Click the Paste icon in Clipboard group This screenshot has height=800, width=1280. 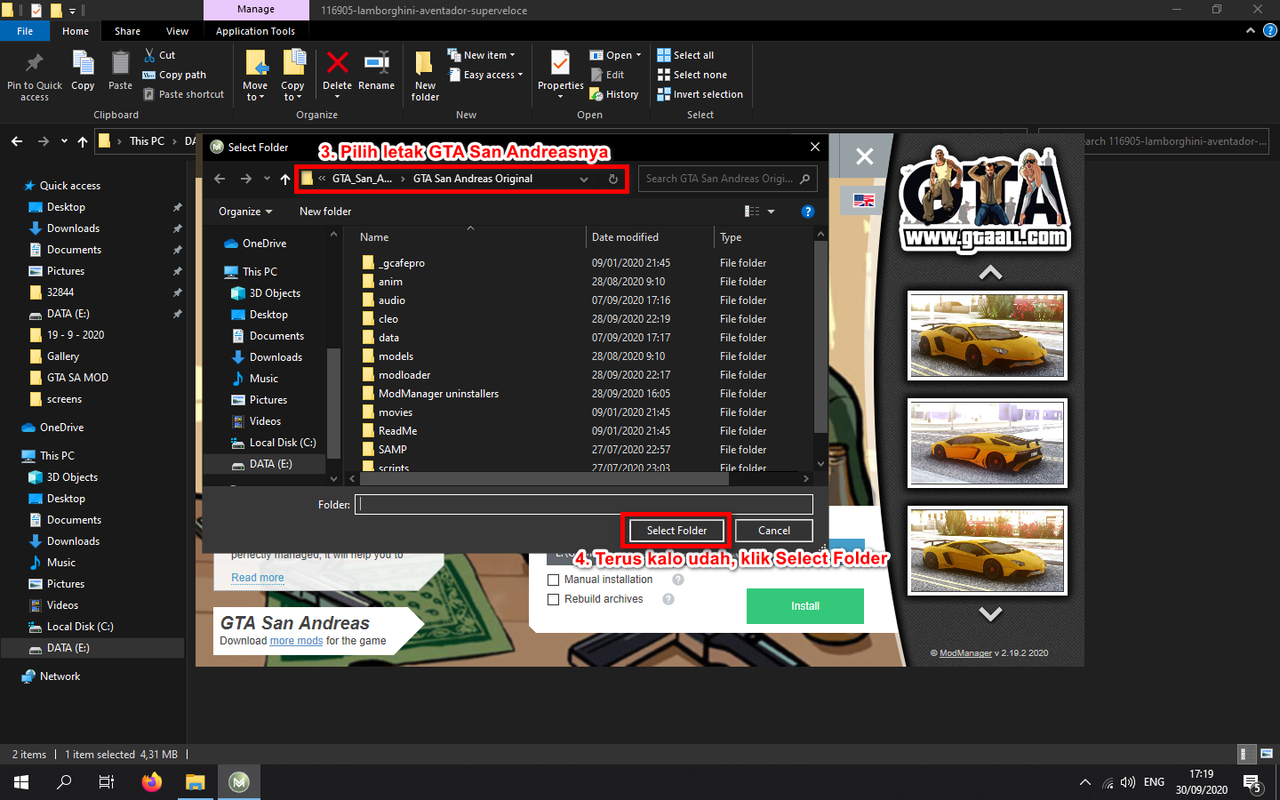click(121, 62)
